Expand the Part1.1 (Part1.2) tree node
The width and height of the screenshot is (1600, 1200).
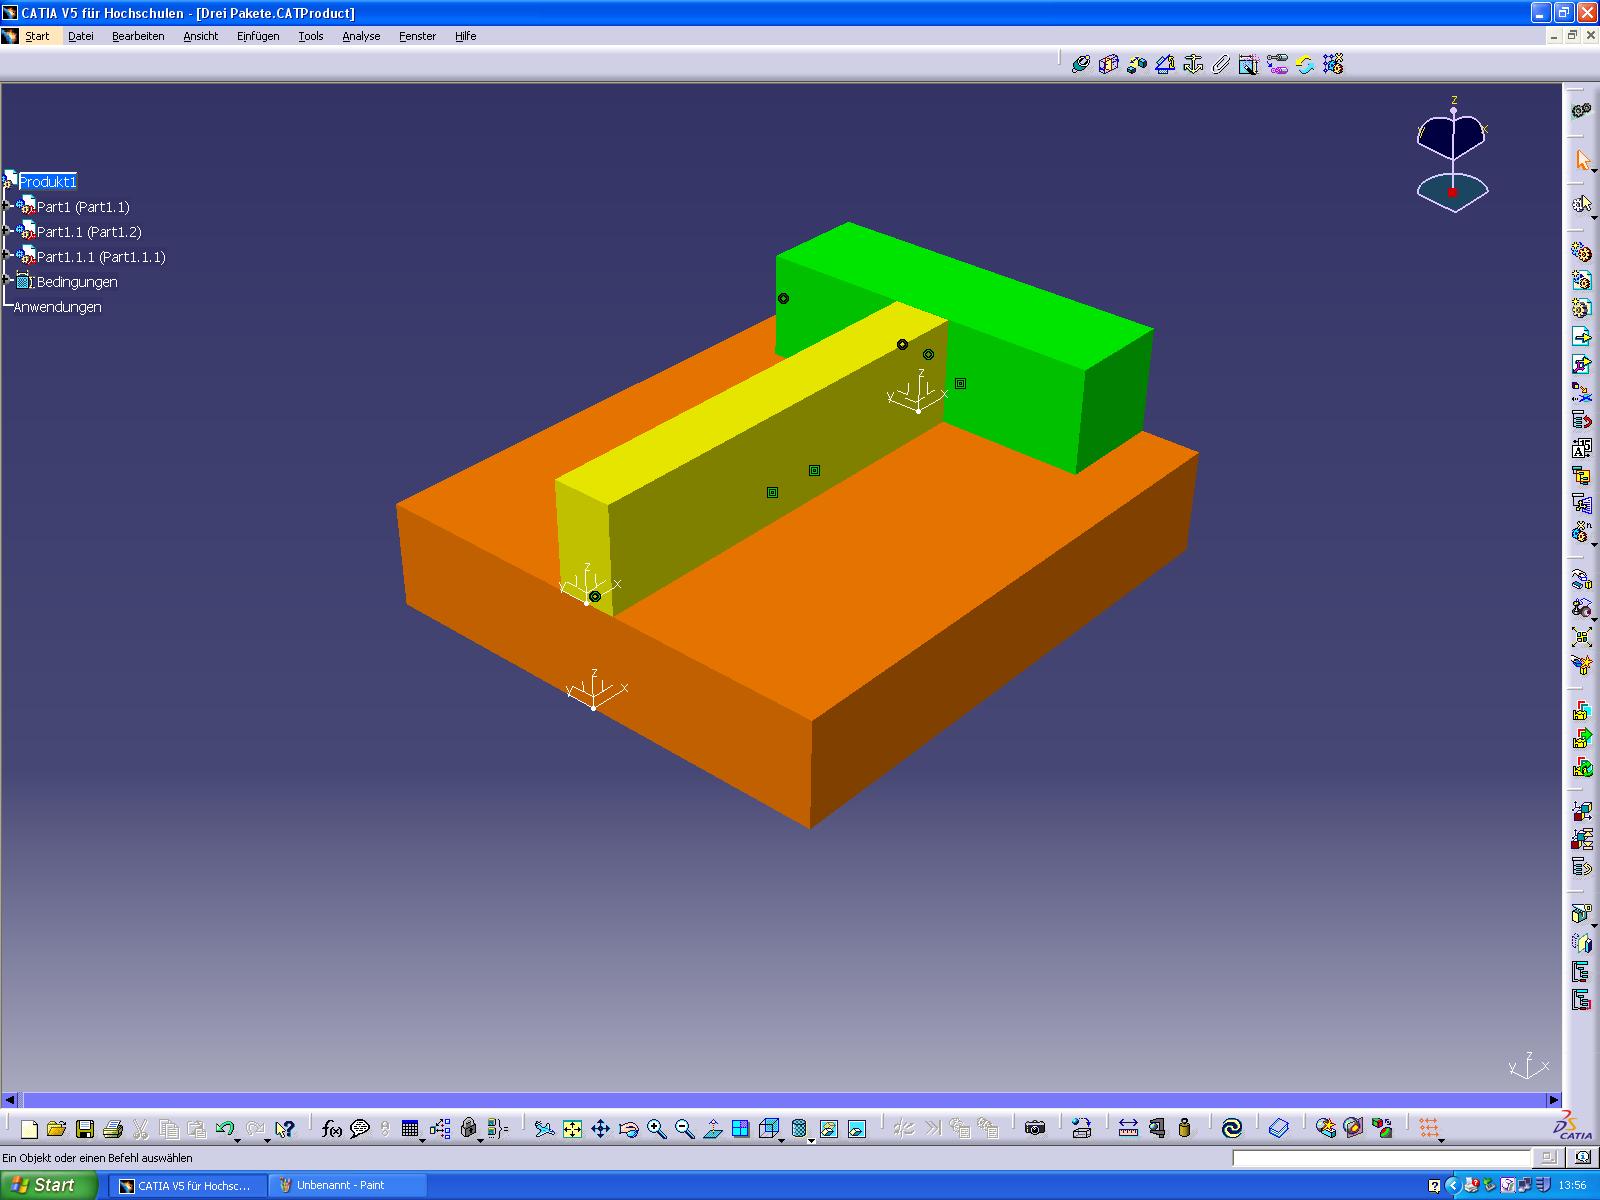[x=6, y=231]
